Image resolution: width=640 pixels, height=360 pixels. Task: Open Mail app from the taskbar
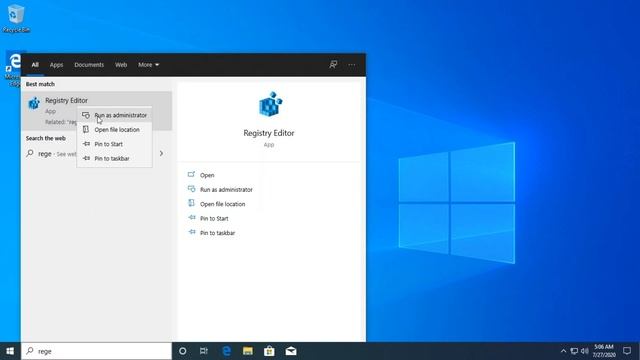pyautogui.click(x=291, y=351)
